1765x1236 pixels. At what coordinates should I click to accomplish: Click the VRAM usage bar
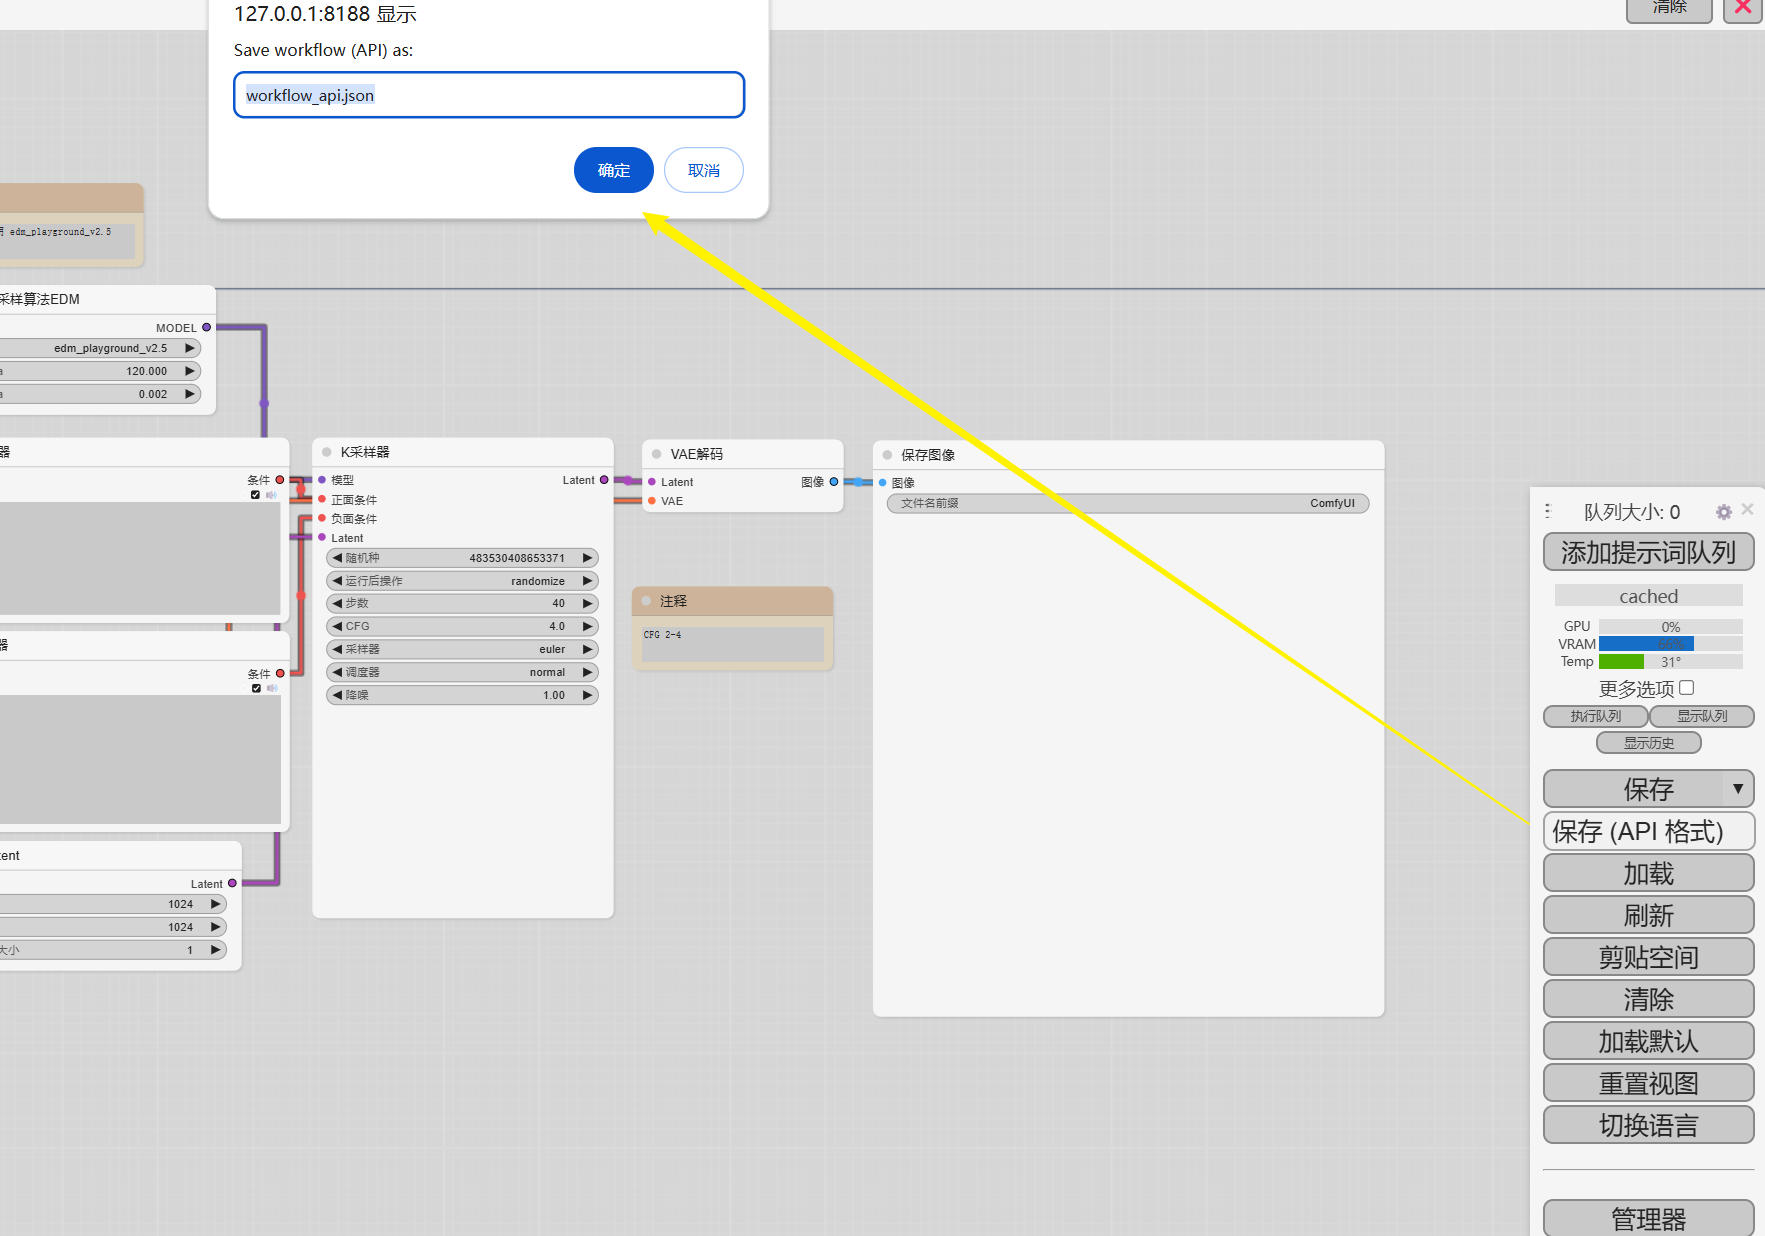[x=1670, y=644]
